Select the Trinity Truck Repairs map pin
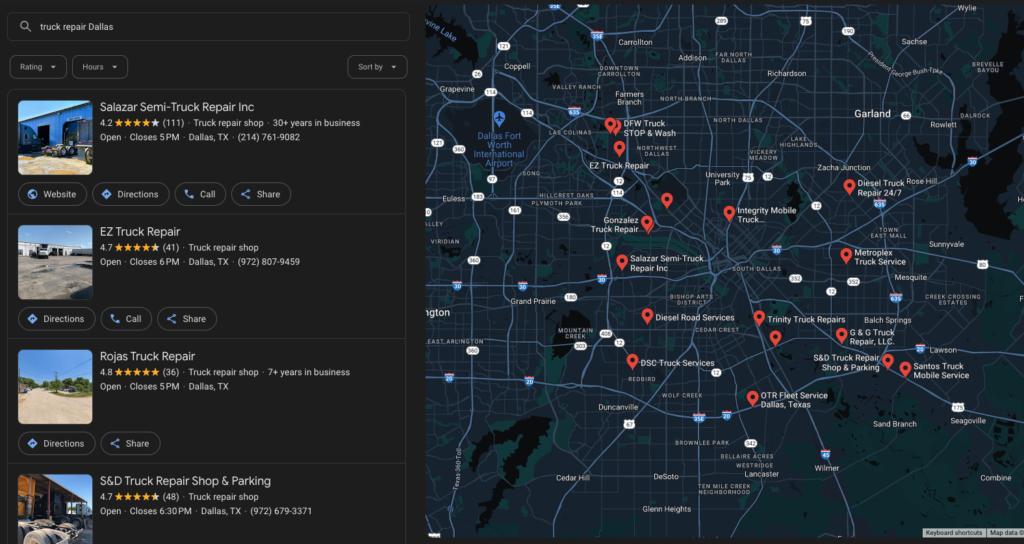The image size is (1024, 544). (759, 317)
